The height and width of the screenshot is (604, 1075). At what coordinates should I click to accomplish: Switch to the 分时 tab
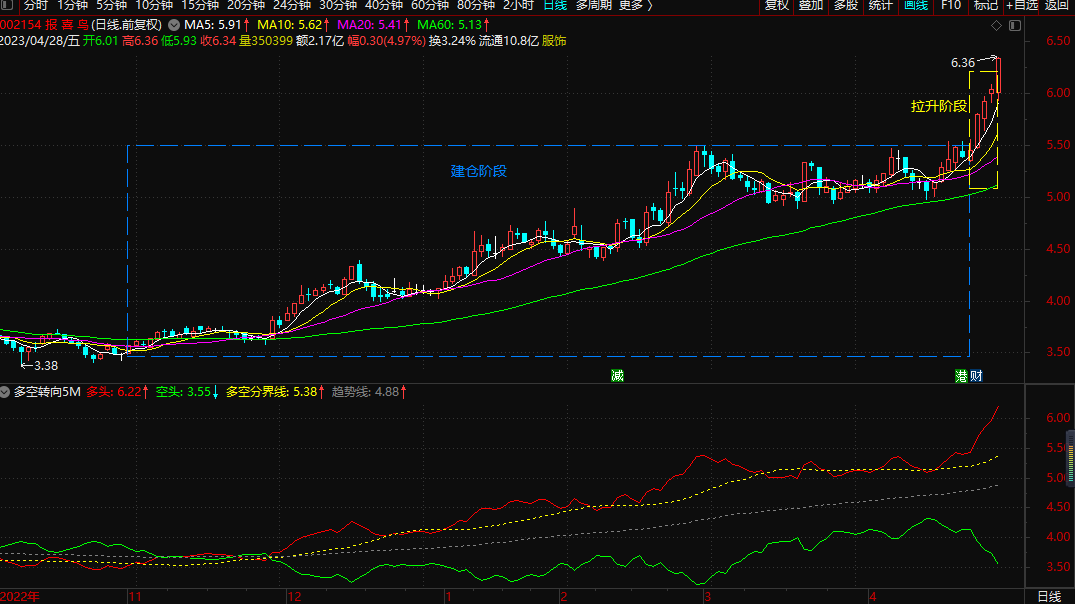(x=35, y=6)
